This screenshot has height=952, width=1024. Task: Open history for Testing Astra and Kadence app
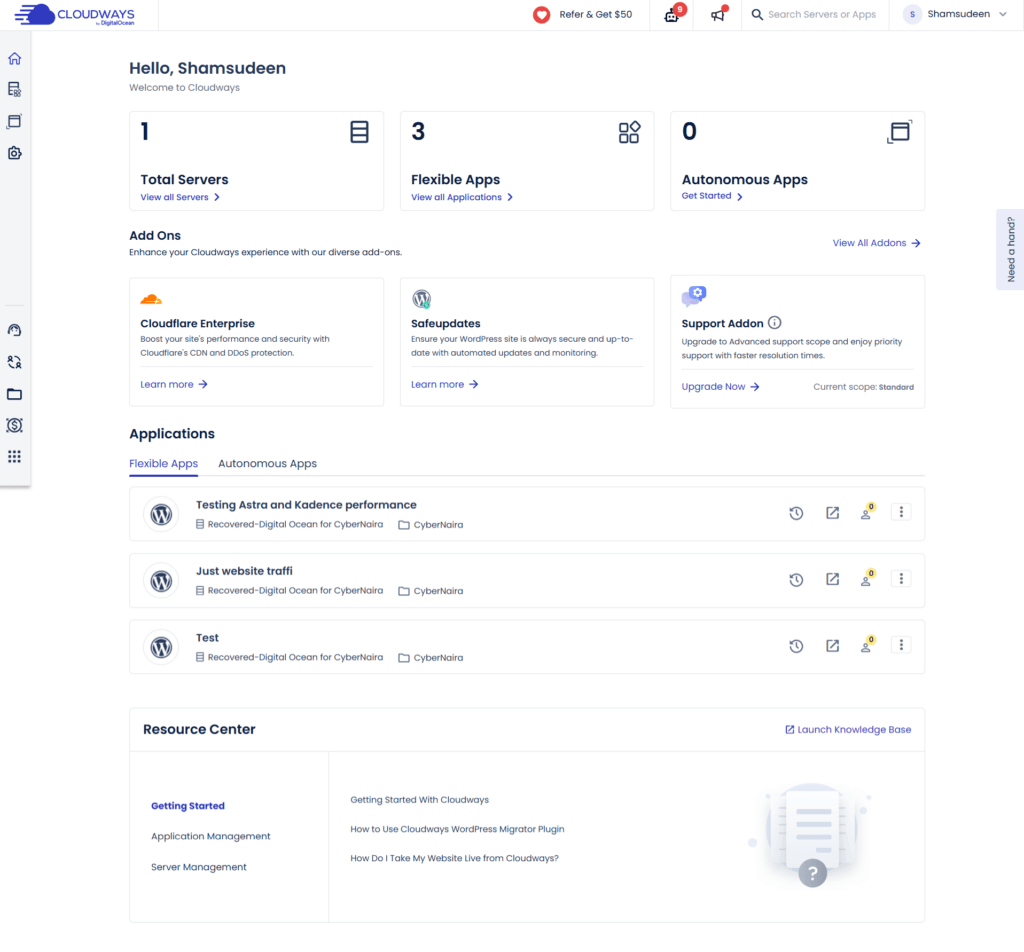point(796,513)
